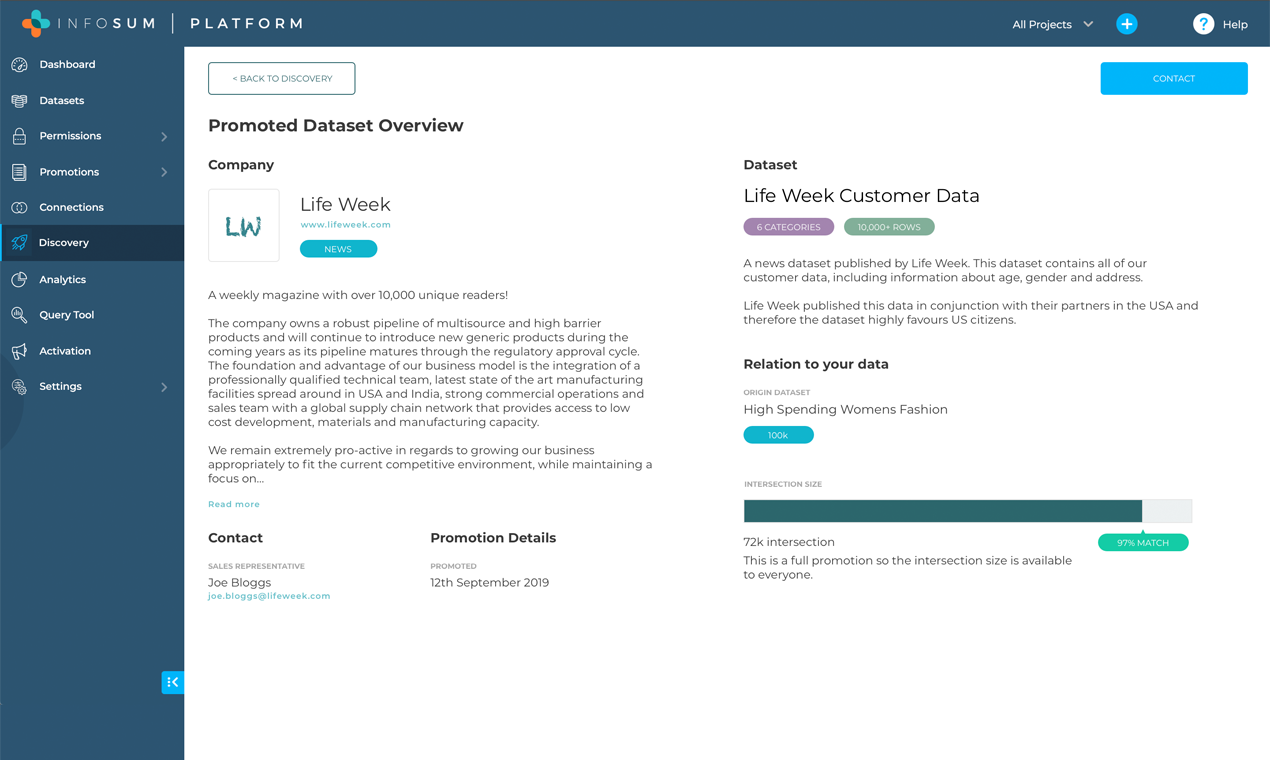This screenshot has height=760, width=1270.
Task: Click Back to Discovery button
Action: [282, 78]
